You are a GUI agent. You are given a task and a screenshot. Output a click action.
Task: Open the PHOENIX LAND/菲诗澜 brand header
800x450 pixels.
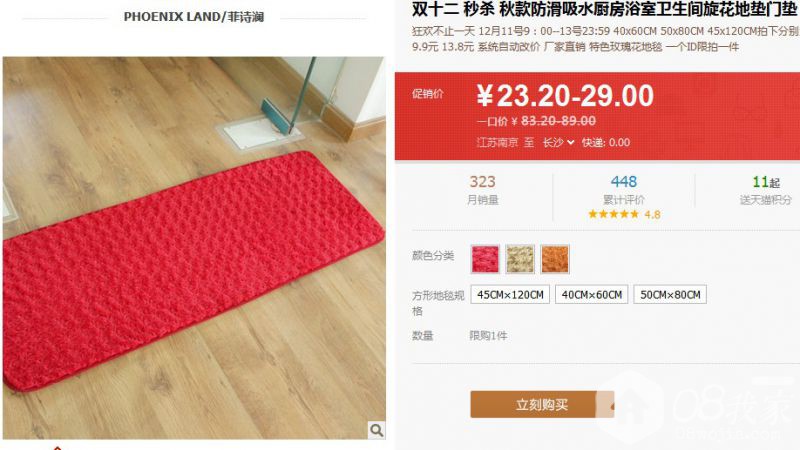click(x=194, y=17)
